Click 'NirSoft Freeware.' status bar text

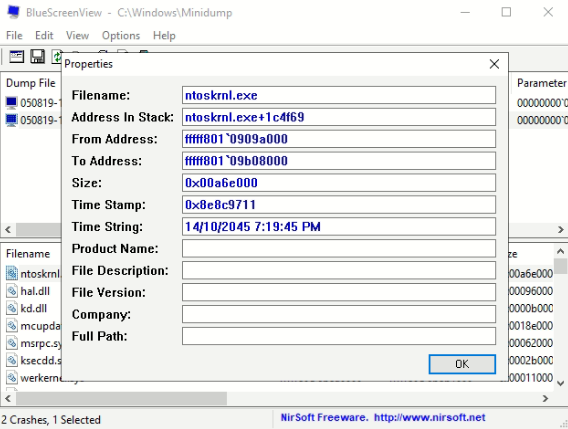click(x=324, y=417)
